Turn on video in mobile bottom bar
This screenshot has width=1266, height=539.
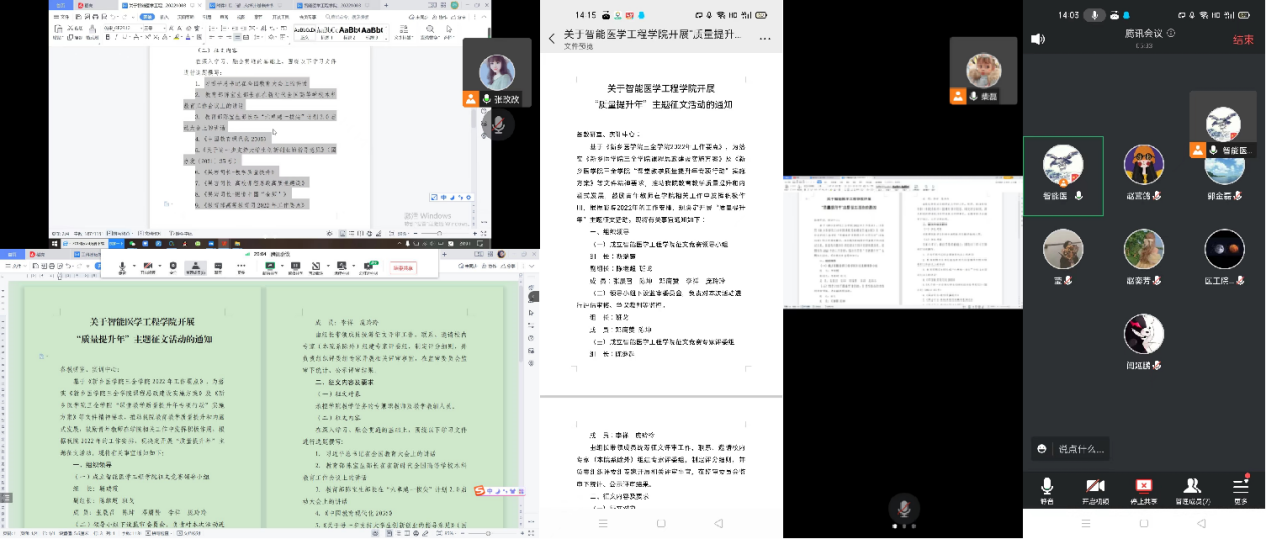(x=1094, y=488)
